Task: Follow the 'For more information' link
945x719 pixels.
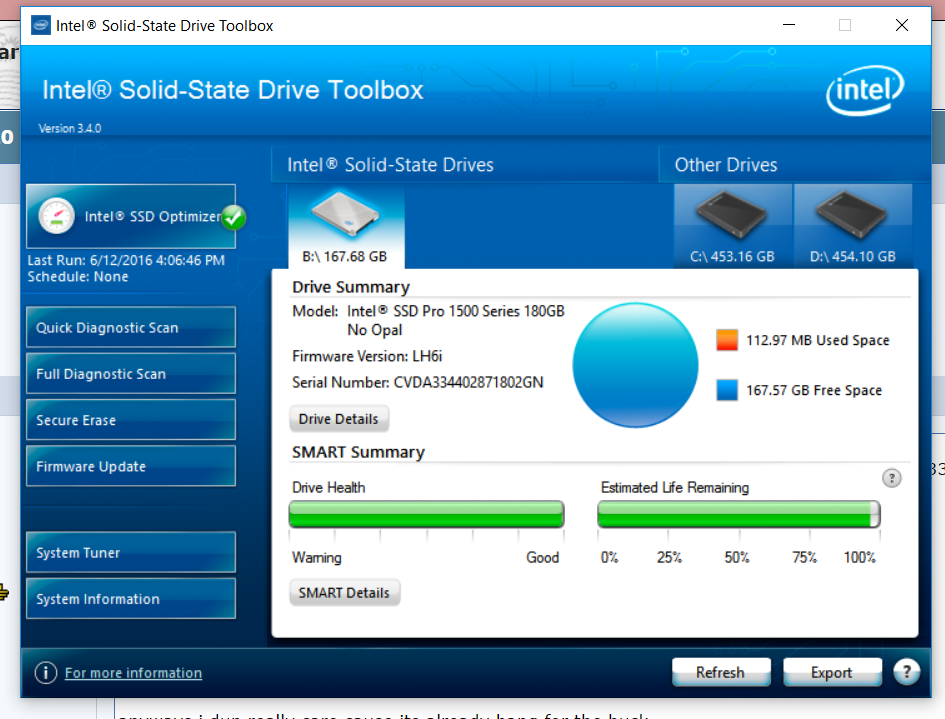Action: [x=133, y=673]
